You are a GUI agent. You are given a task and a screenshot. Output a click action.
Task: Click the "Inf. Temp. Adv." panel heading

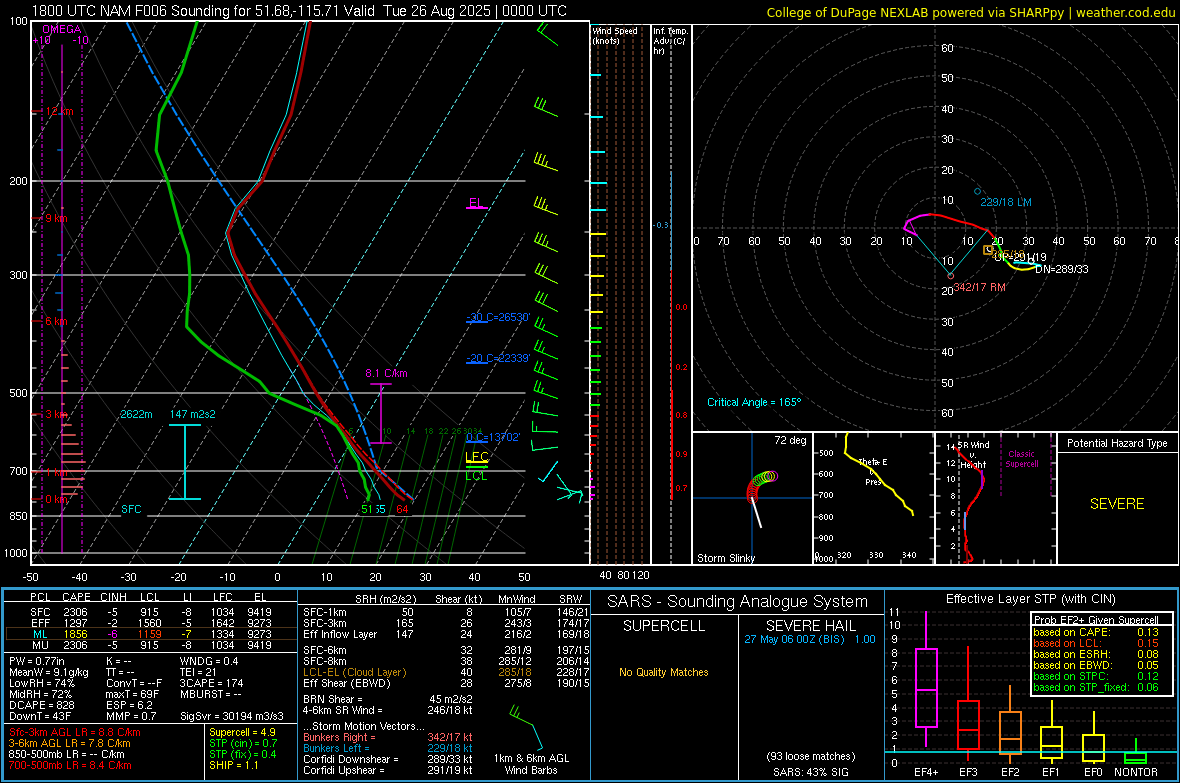tap(670, 41)
